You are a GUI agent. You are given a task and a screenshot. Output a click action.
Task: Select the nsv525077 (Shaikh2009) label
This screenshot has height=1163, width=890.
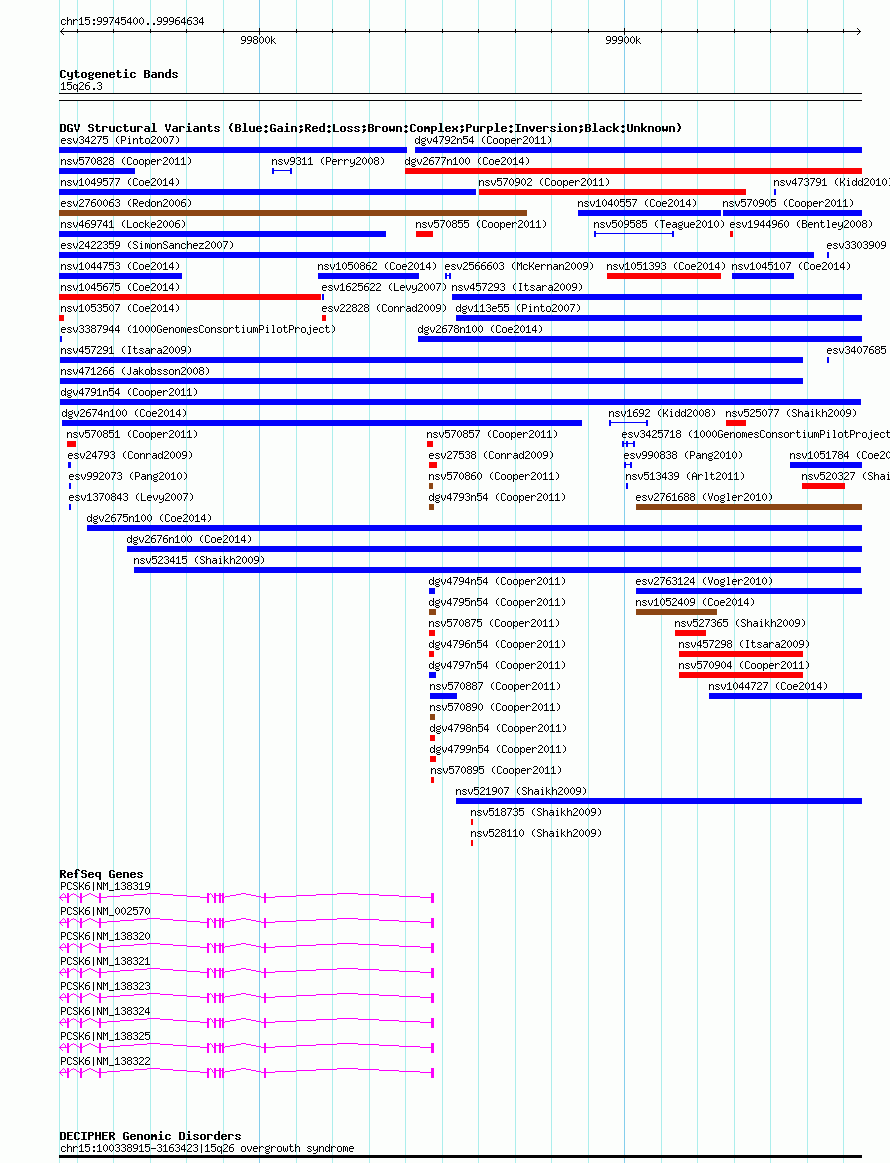[791, 413]
